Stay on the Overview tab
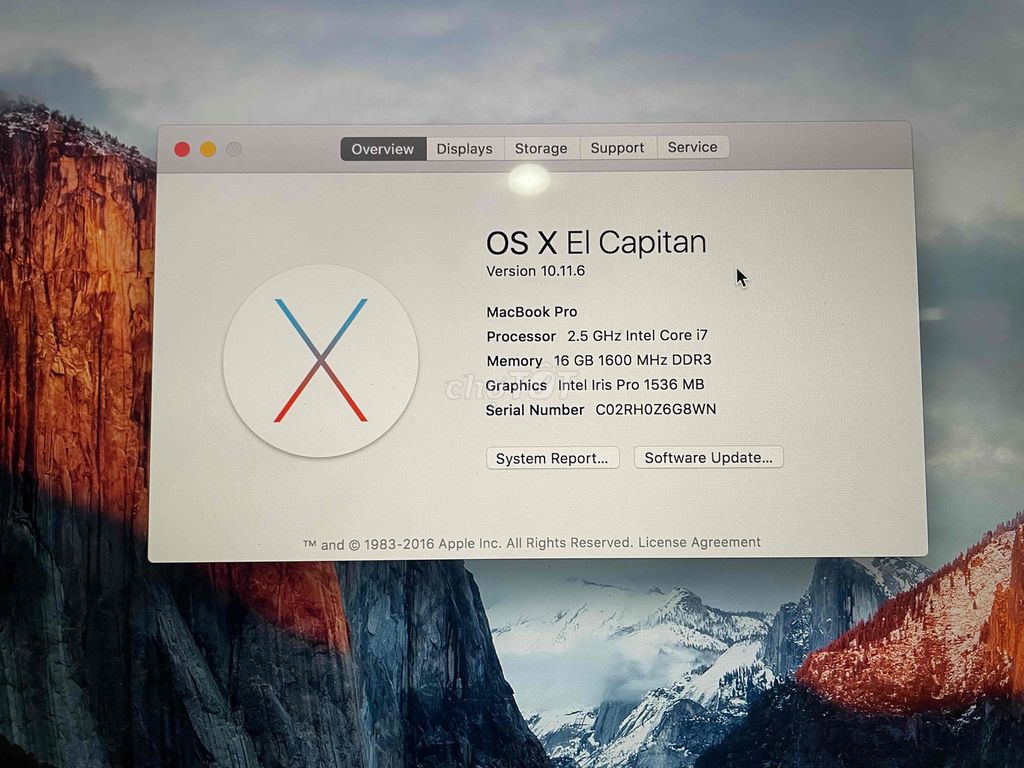The image size is (1024, 768). tap(382, 148)
